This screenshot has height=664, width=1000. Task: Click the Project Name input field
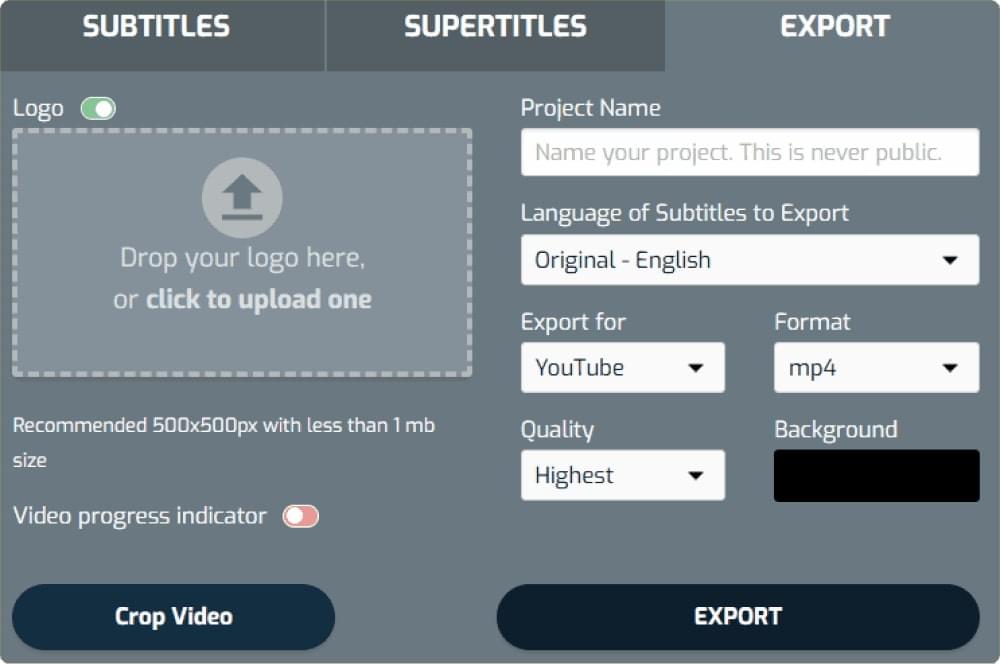click(x=749, y=152)
